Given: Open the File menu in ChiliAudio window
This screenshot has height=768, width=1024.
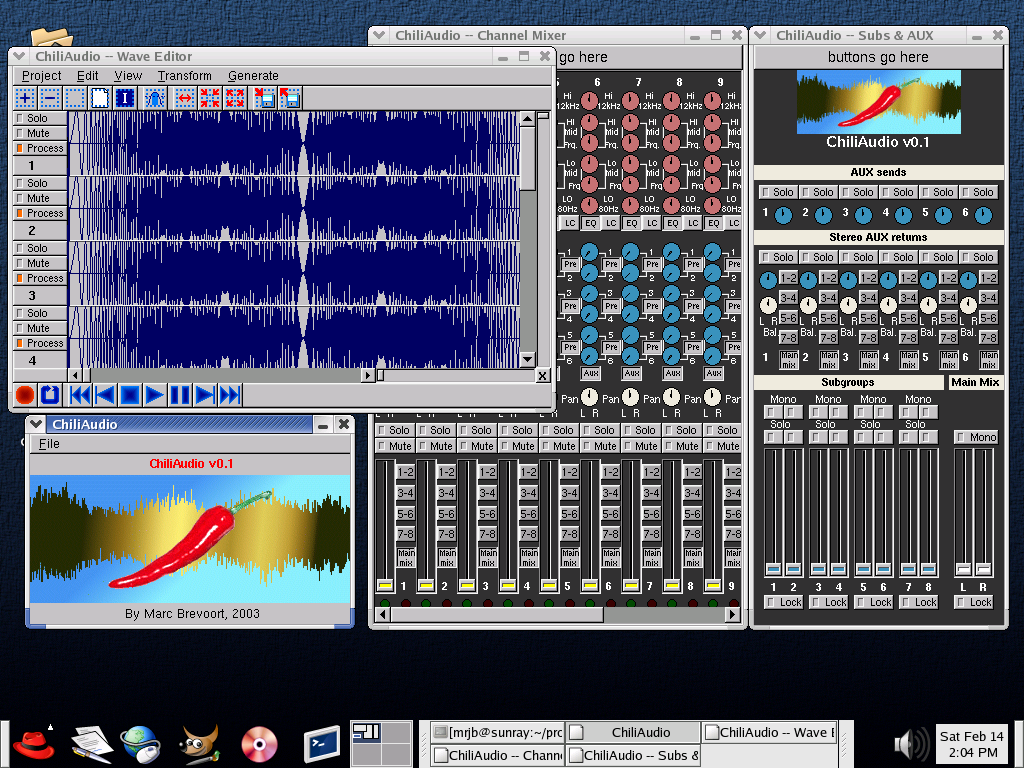Looking at the screenshot, I should (49, 444).
